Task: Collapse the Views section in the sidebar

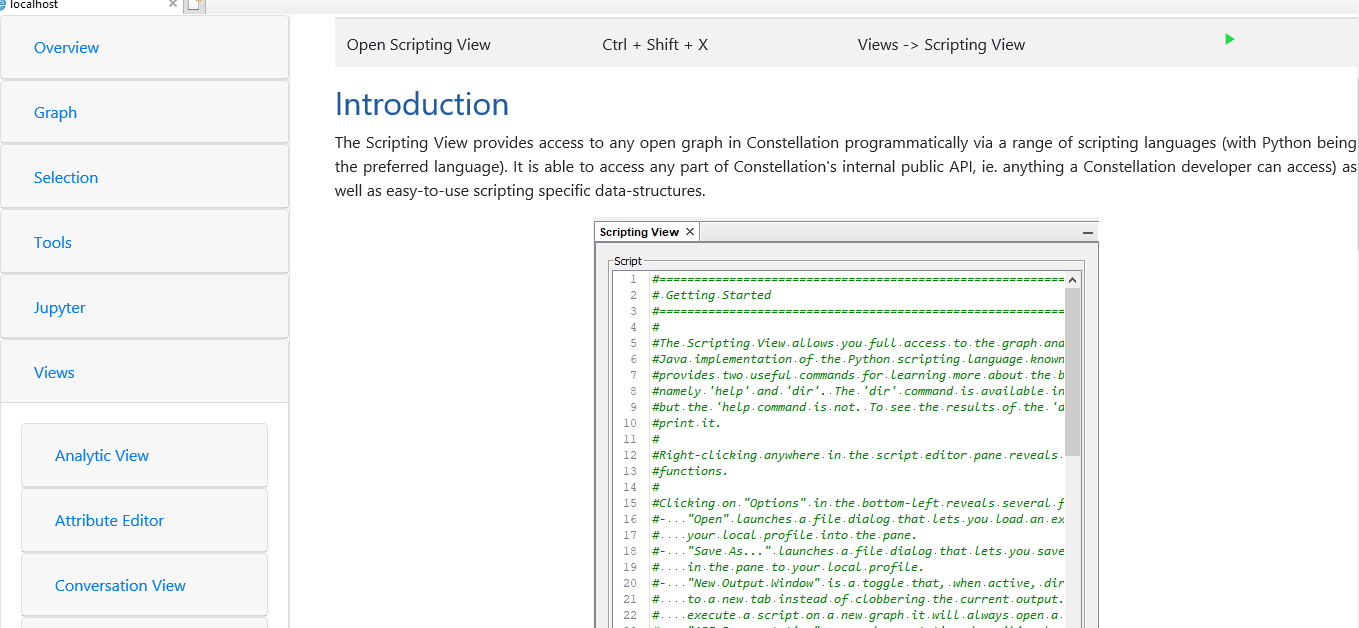Action: point(54,372)
